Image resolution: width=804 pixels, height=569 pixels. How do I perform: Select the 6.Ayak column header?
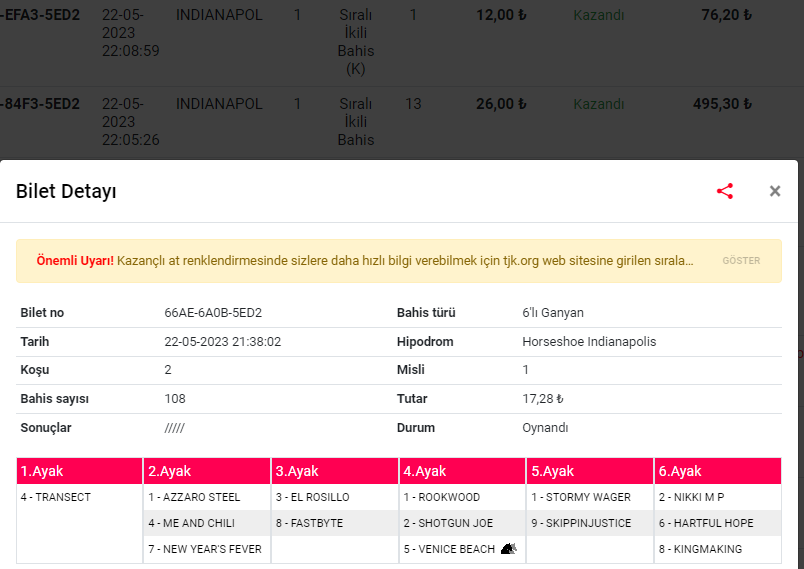coord(717,471)
